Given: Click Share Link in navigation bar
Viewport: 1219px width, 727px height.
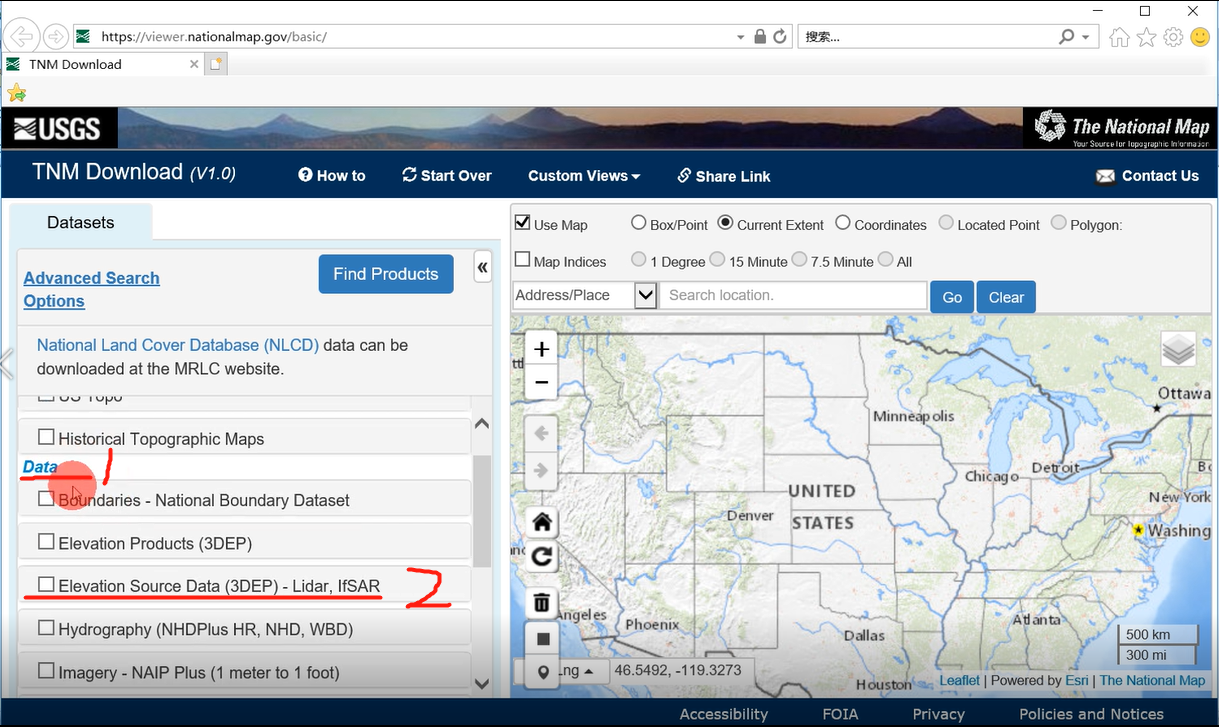Looking at the screenshot, I should [724, 176].
